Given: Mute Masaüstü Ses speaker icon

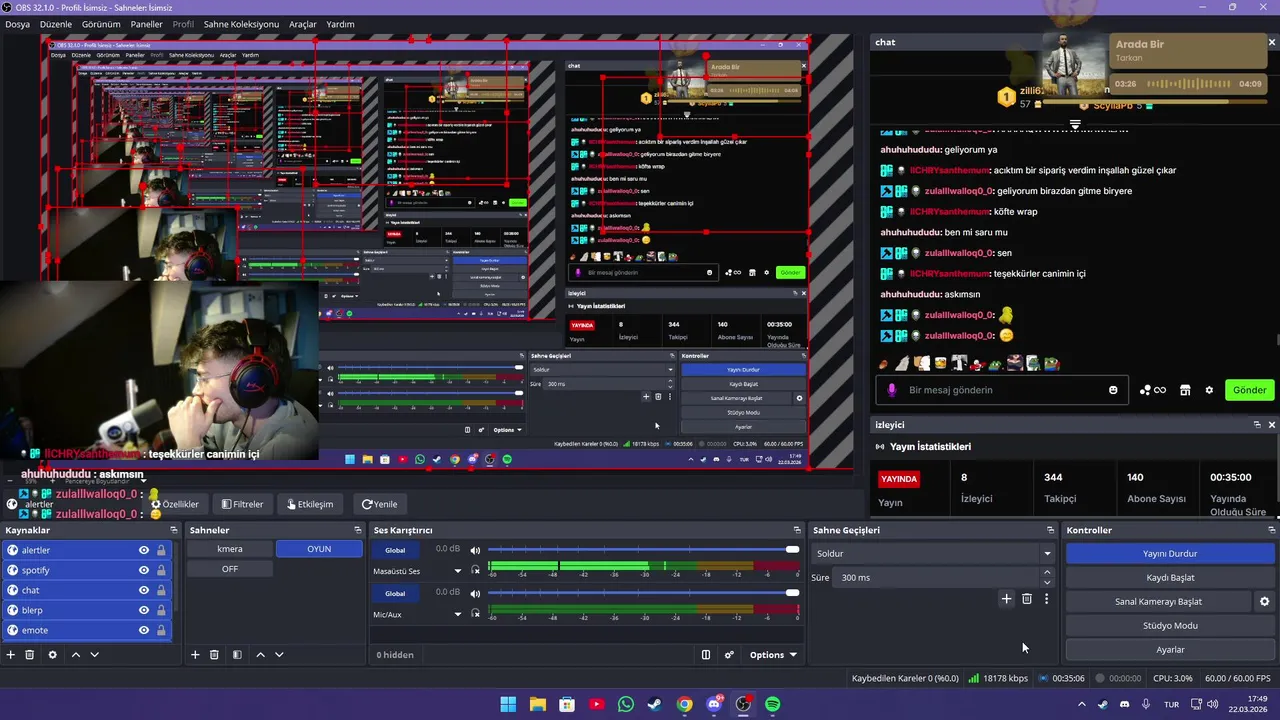Looking at the screenshot, I should 475,550.
